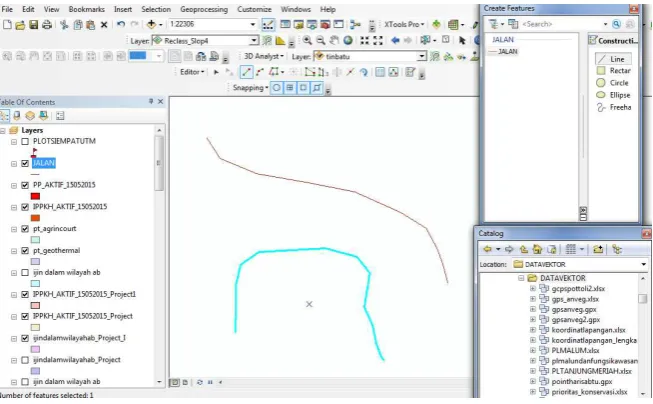Select the Straight Segment sketch tool
Viewport: 653px width, 404px height.
tap(246, 72)
